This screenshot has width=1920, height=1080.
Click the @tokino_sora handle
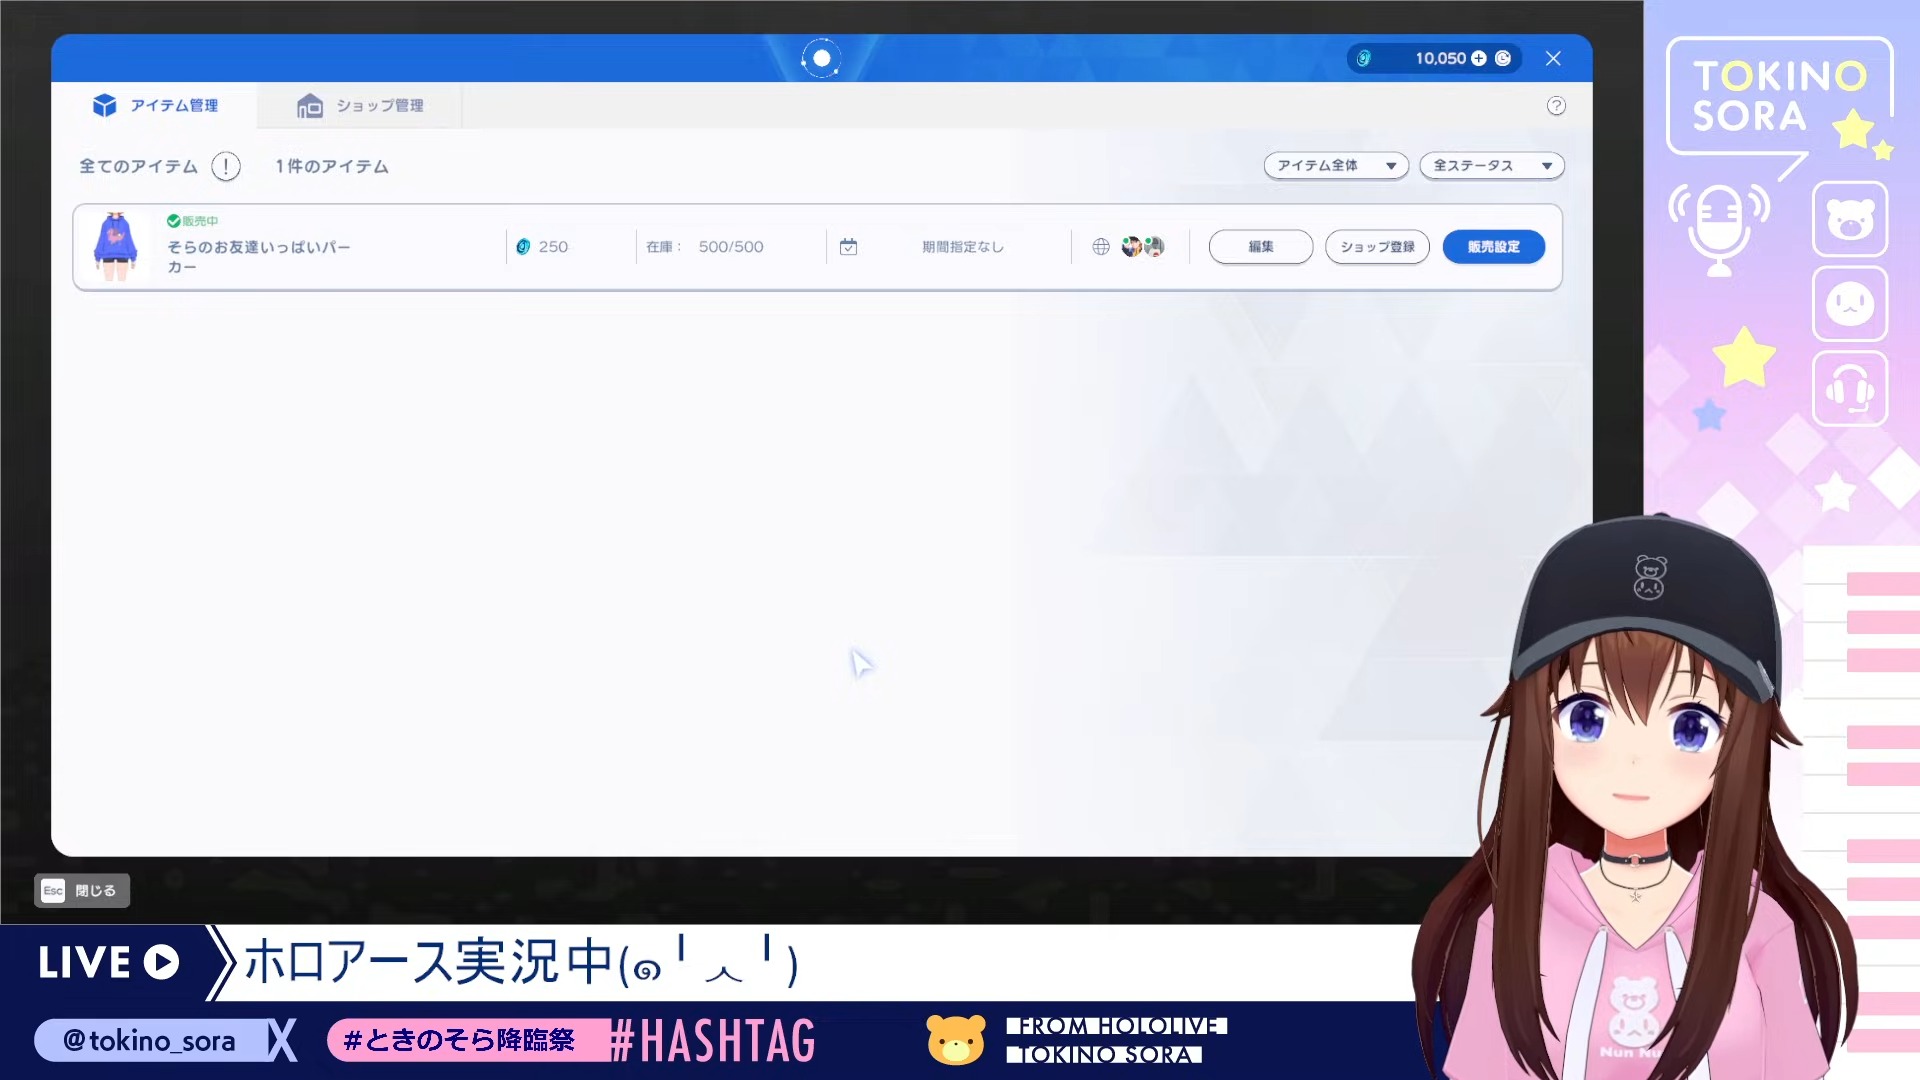pyautogui.click(x=149, y=1041)
